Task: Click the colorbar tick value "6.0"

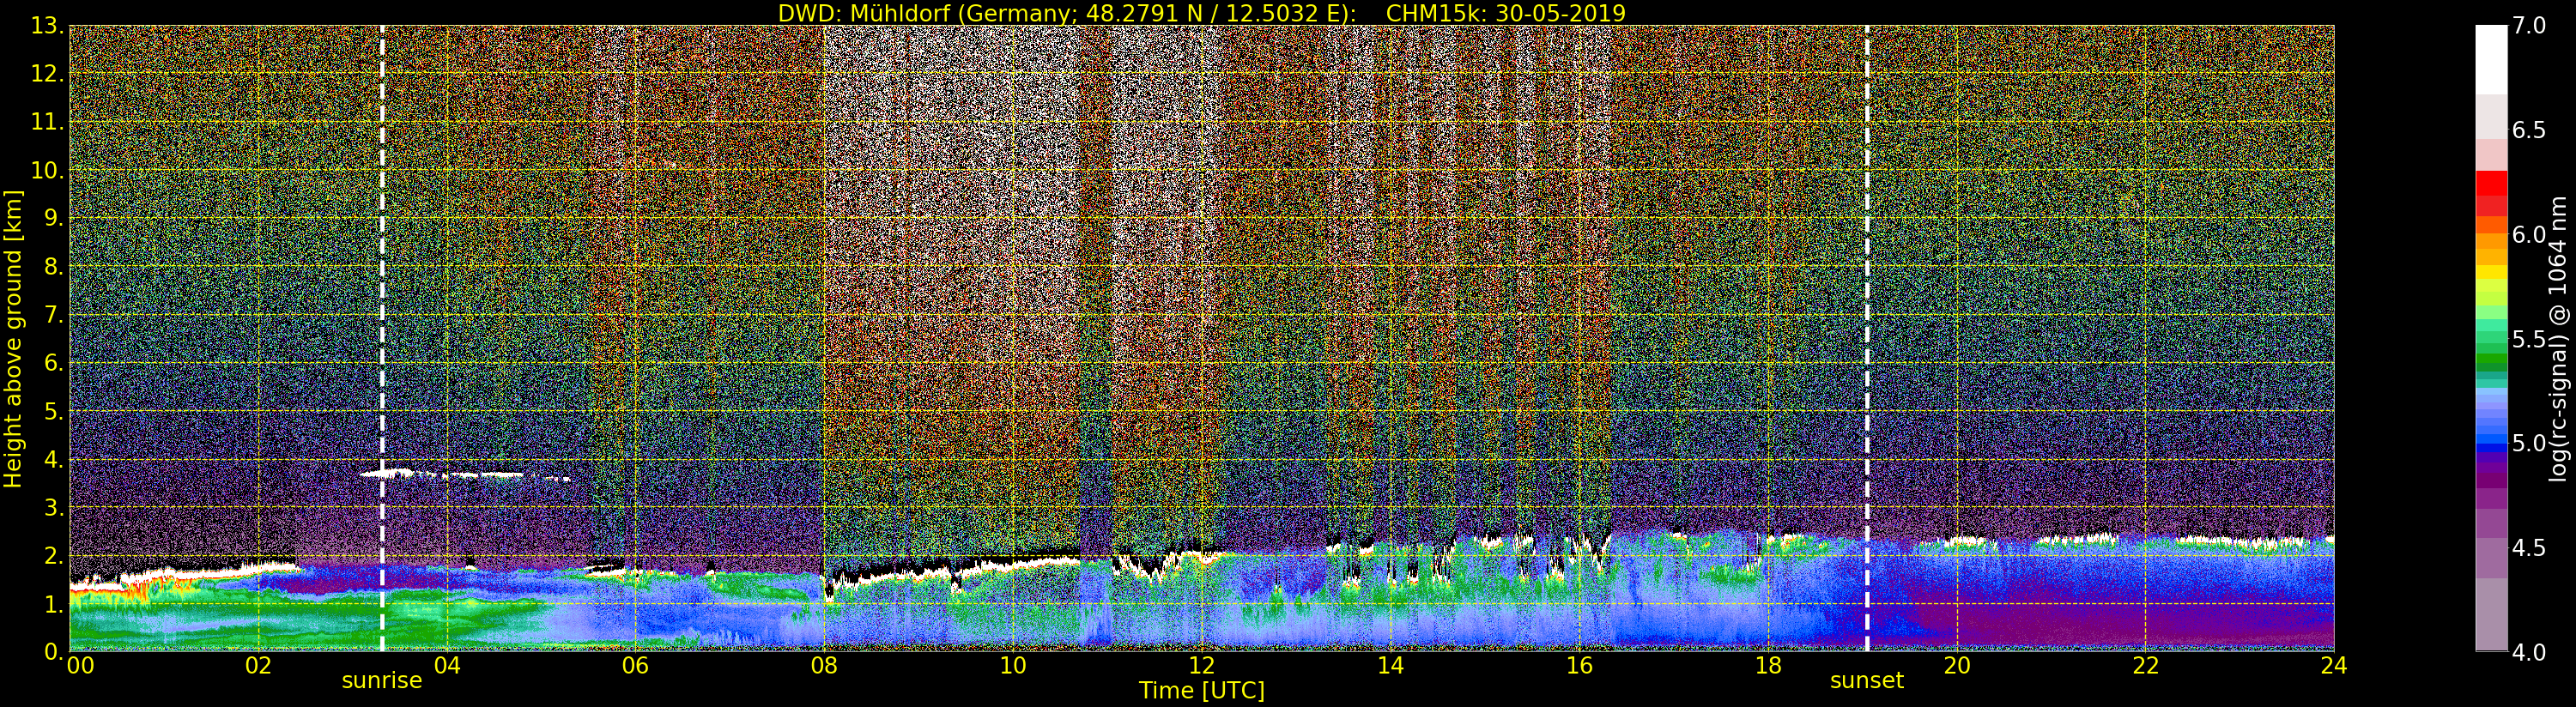Action: (2529, 235)
